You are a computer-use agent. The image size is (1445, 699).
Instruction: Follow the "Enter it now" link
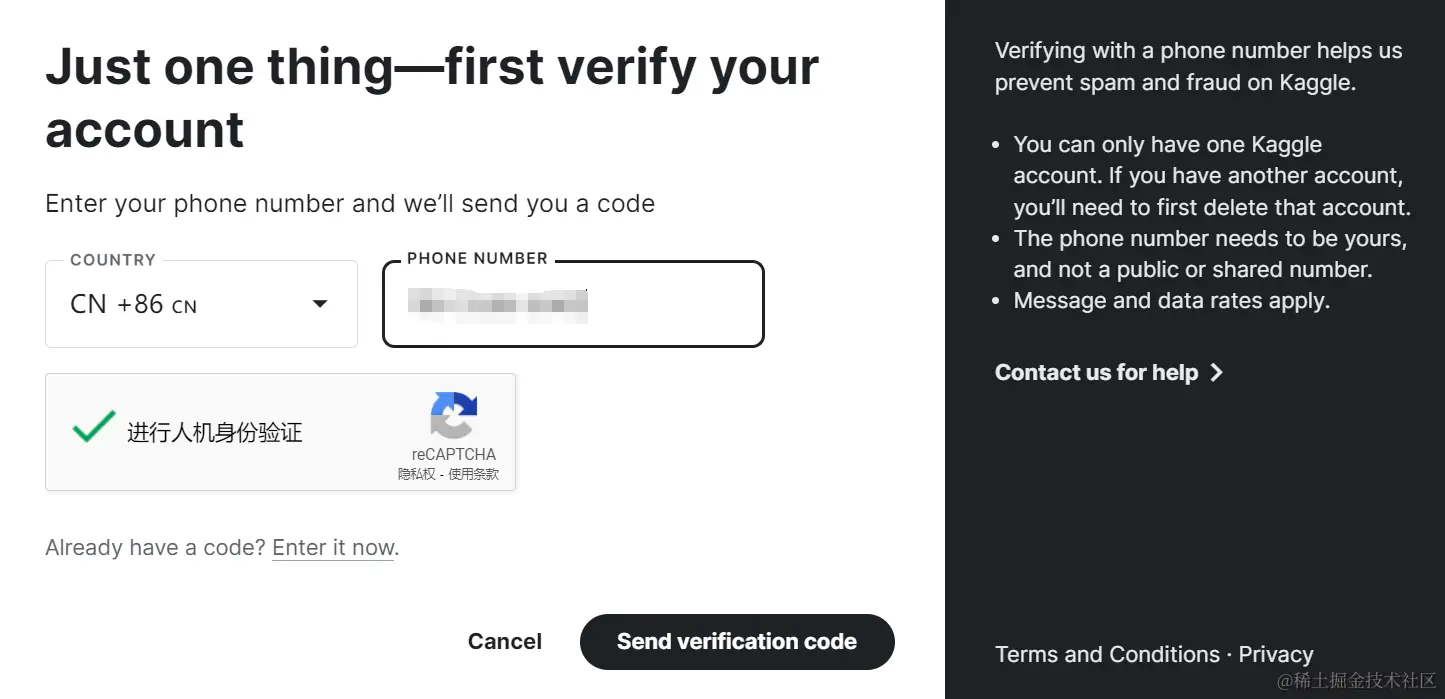click(x=333, y=548)
